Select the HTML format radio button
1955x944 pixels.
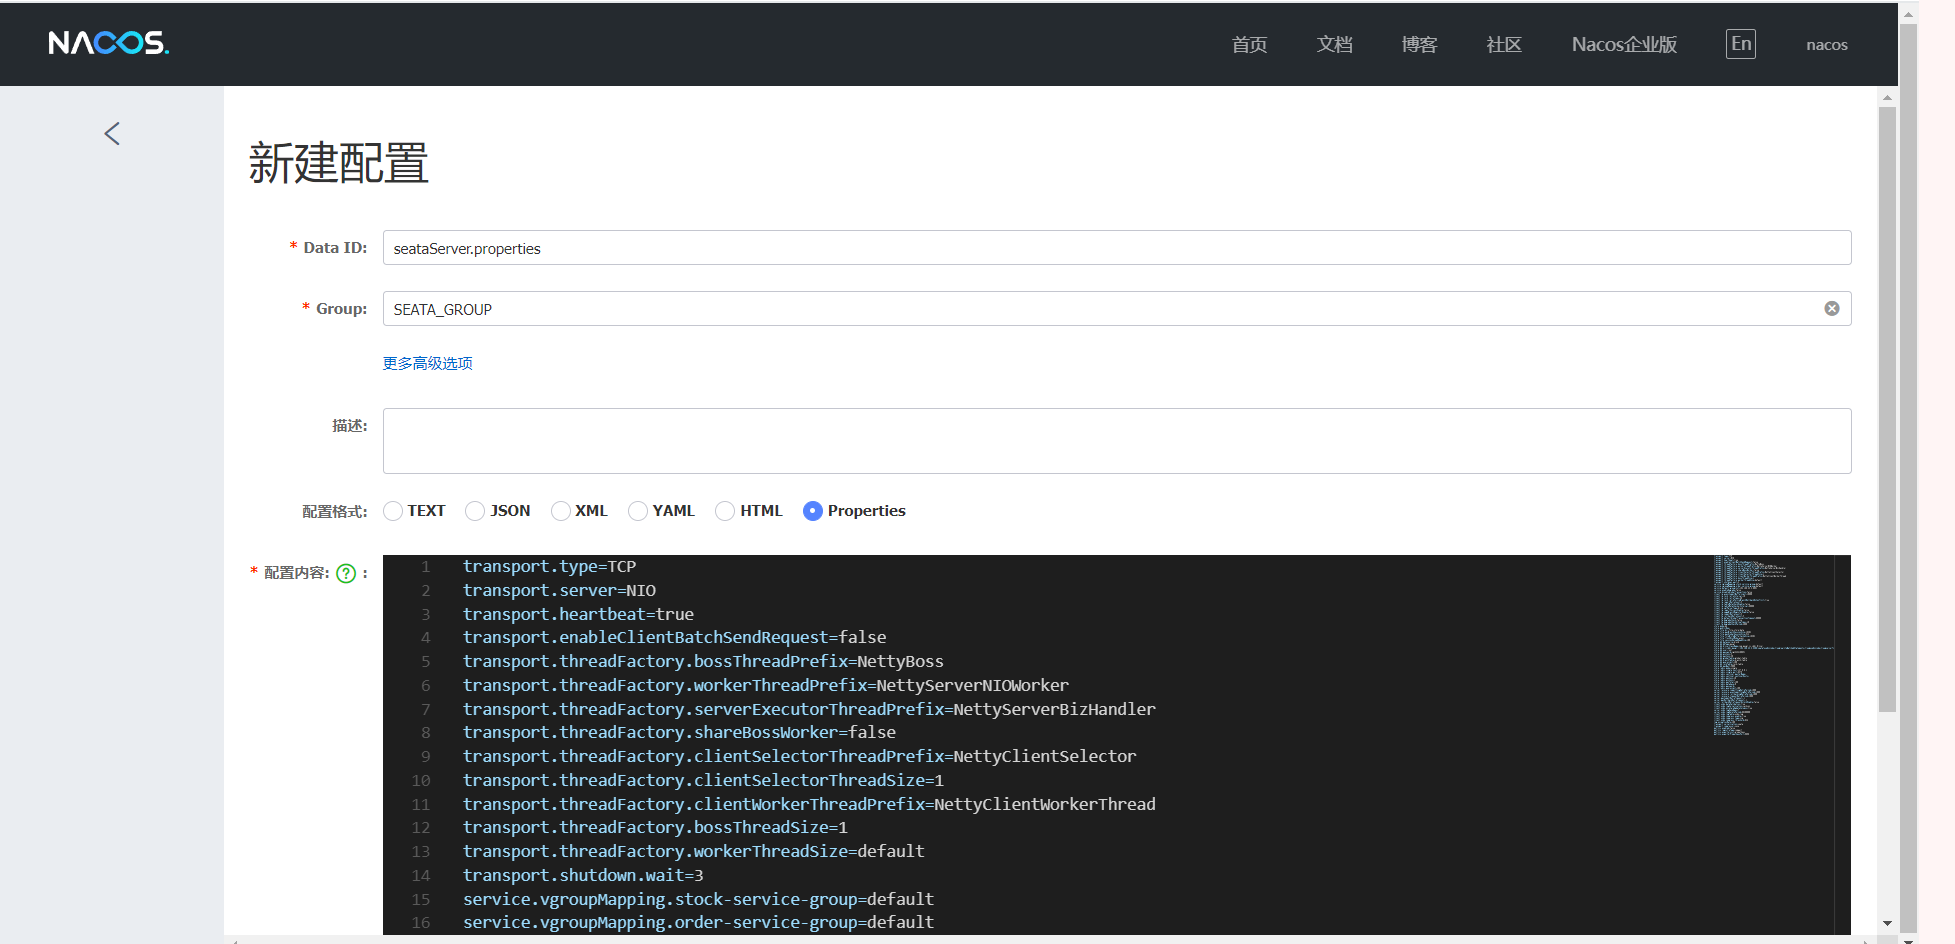click(725, 511)
